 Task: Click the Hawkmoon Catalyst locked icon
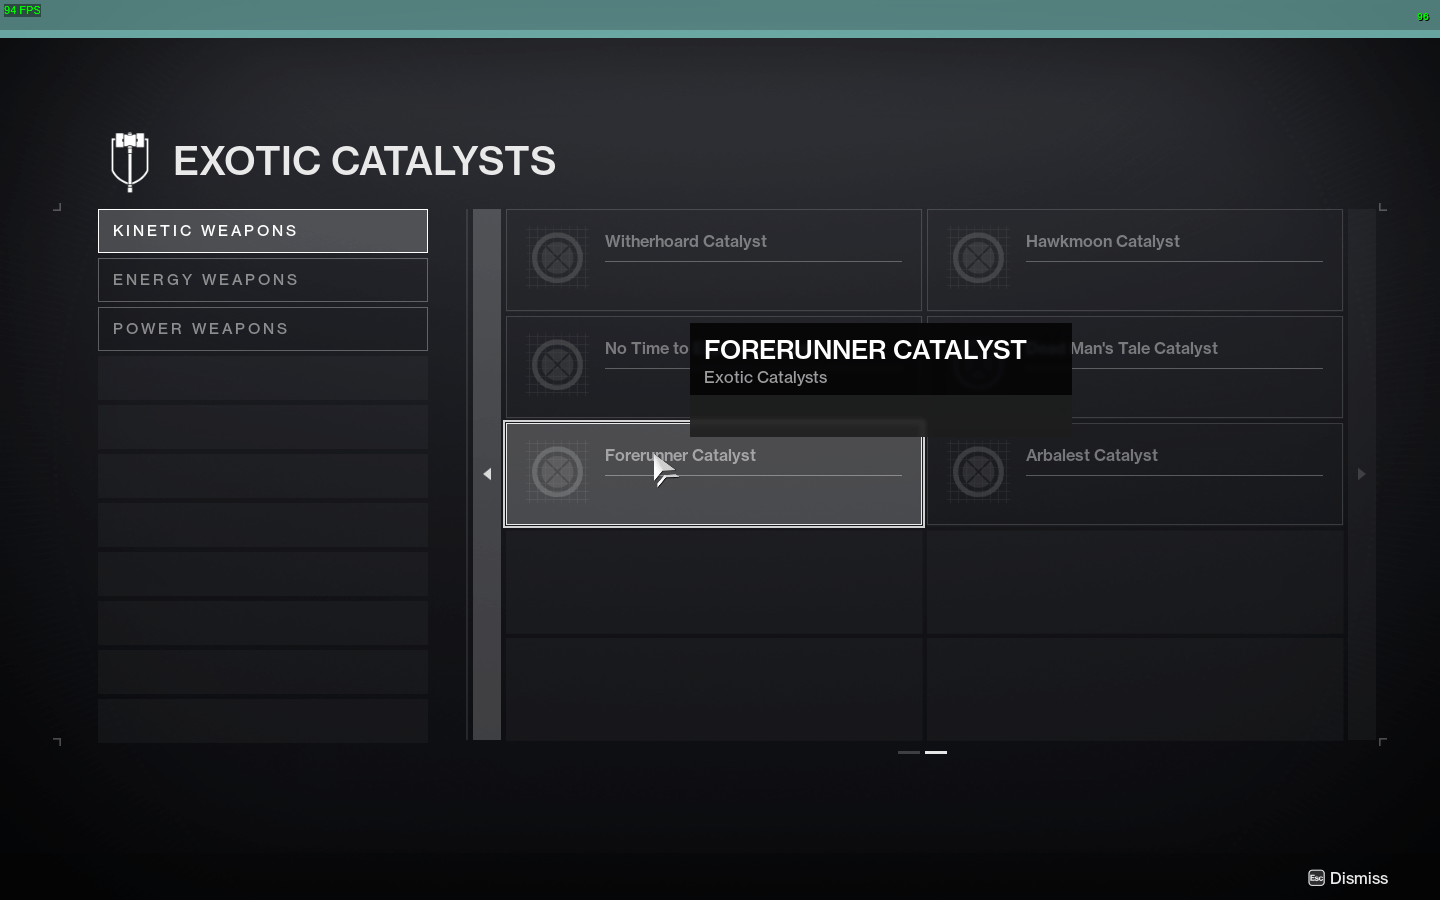pos(978,258)
